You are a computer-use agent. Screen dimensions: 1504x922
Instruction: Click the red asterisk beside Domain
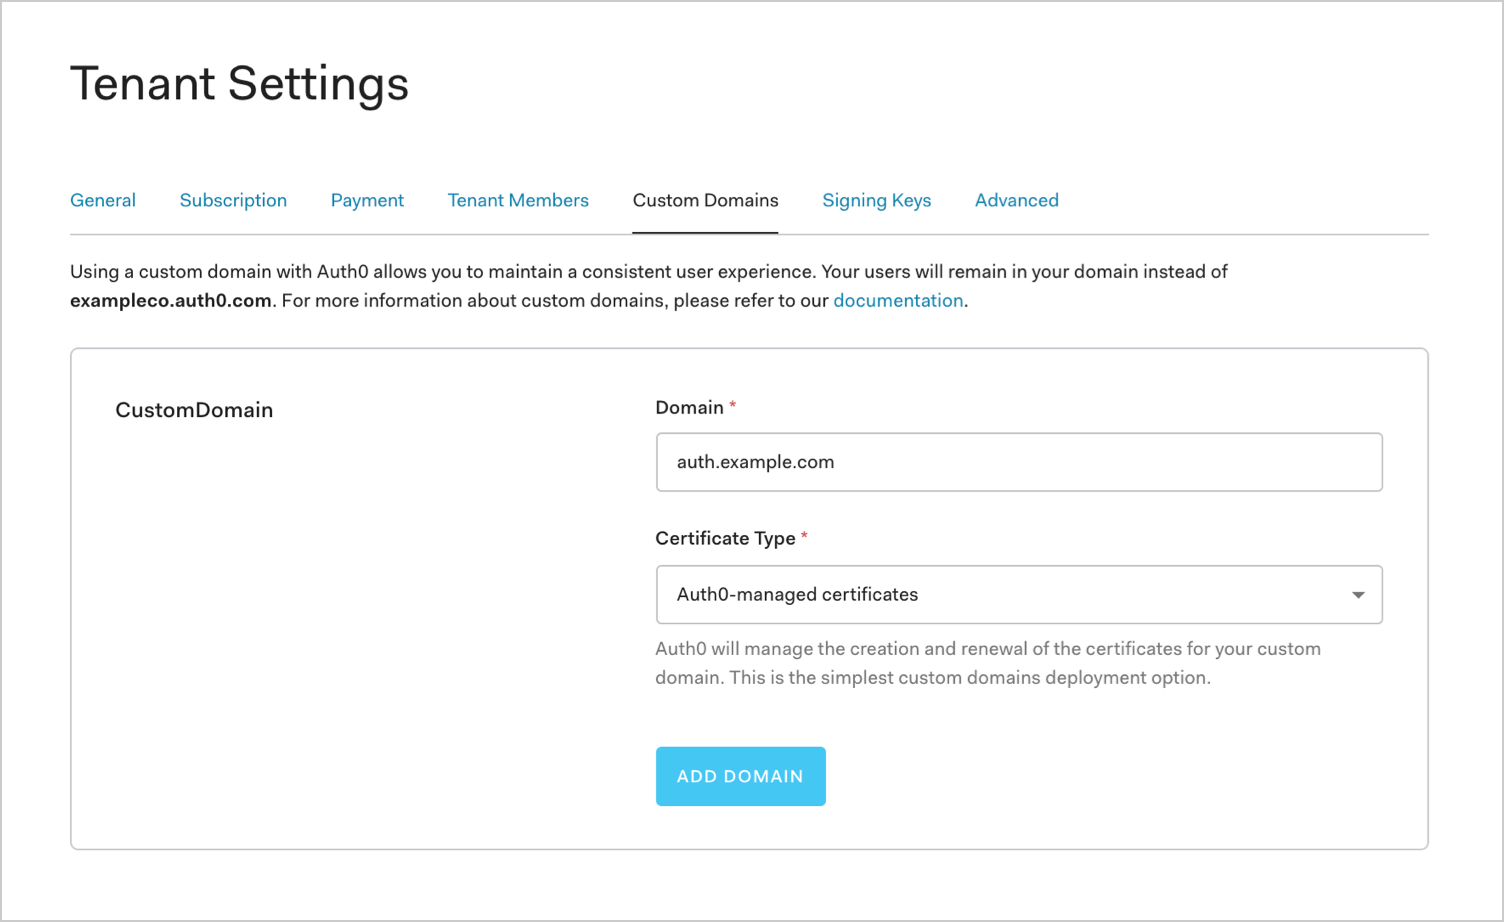pos(733,405)
